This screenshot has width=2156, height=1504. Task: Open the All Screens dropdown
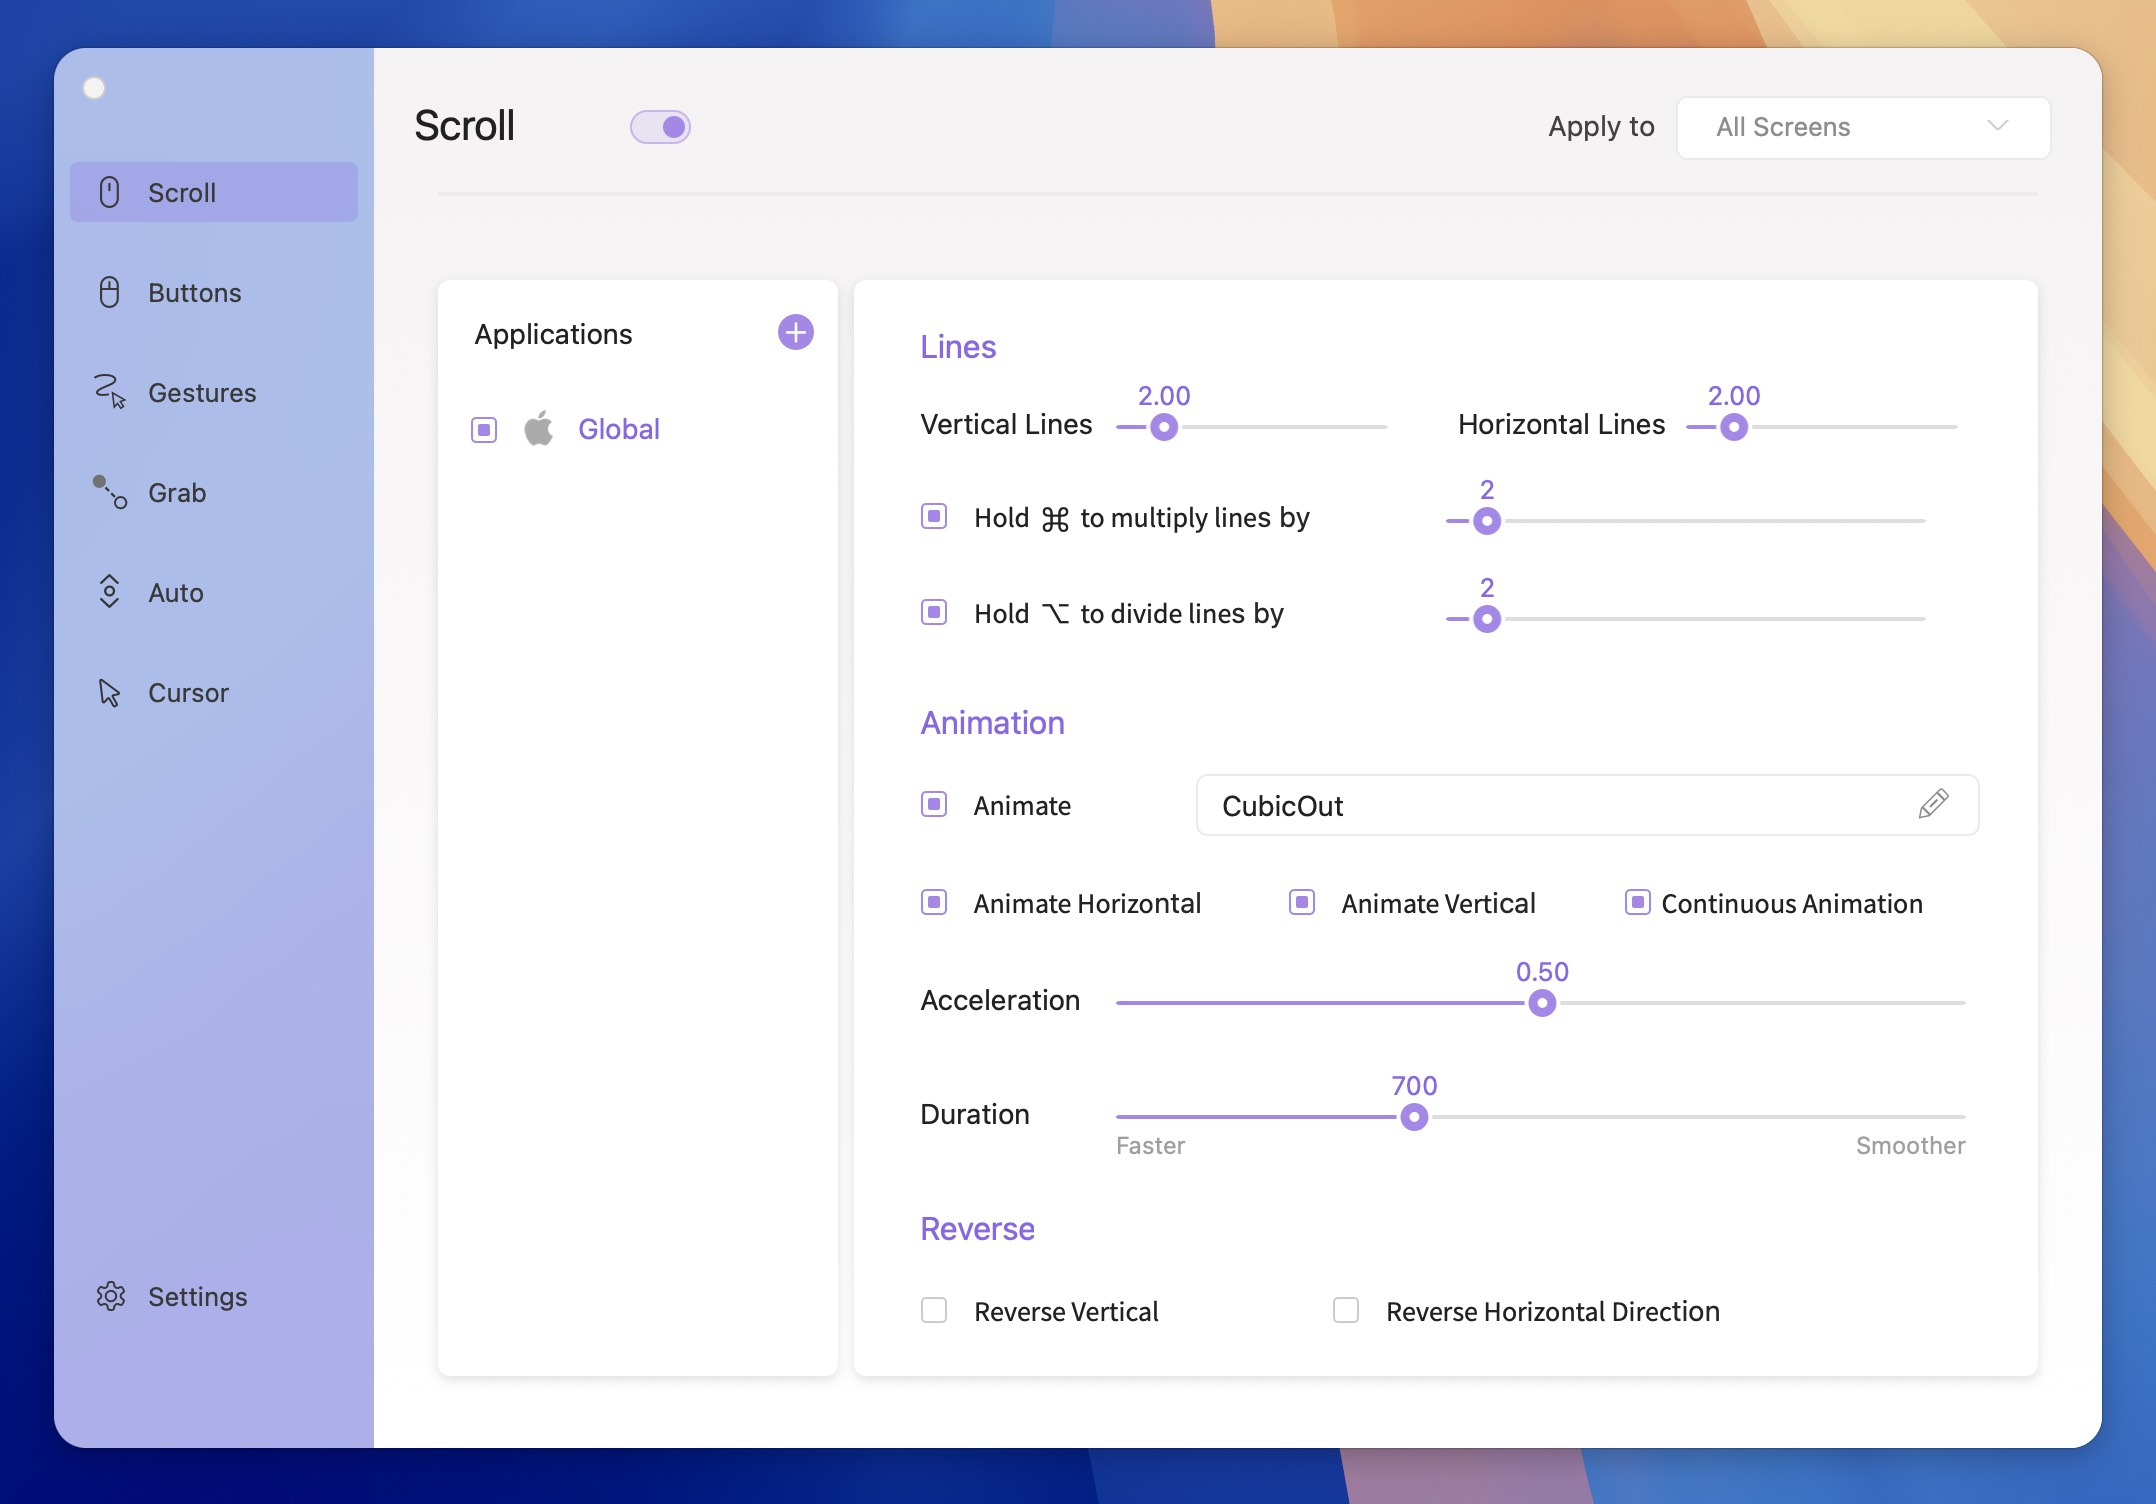pyautogui.click(x=1862, y=127)
